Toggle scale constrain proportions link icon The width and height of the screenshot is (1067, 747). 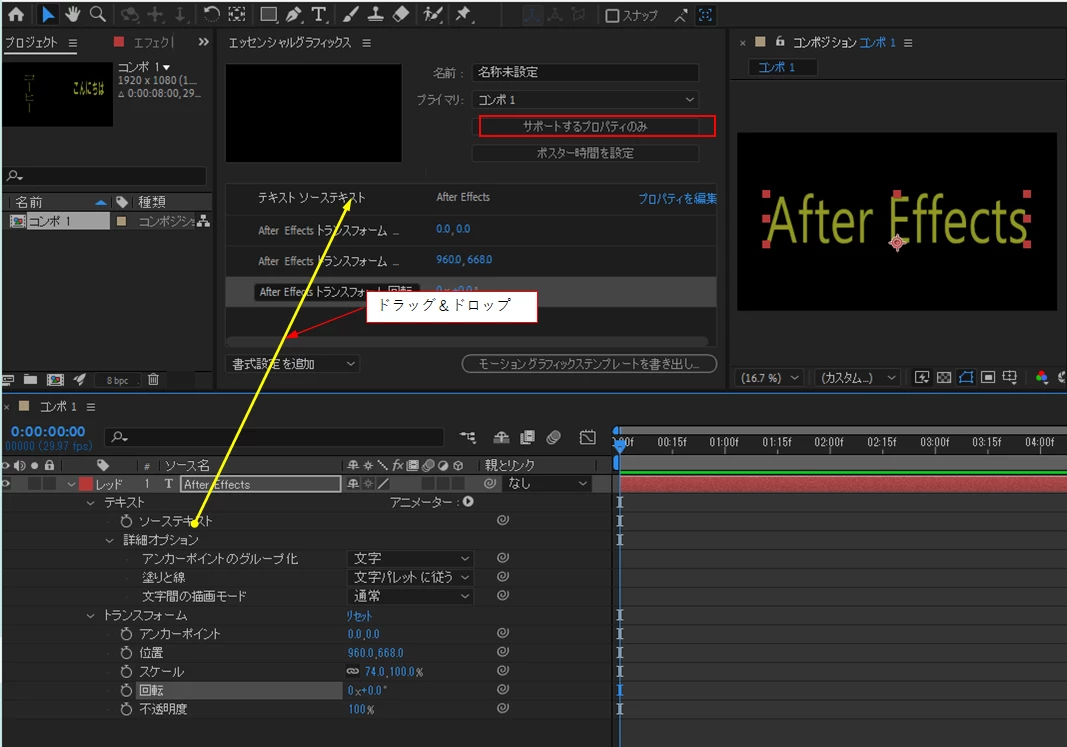pos(352,671)
